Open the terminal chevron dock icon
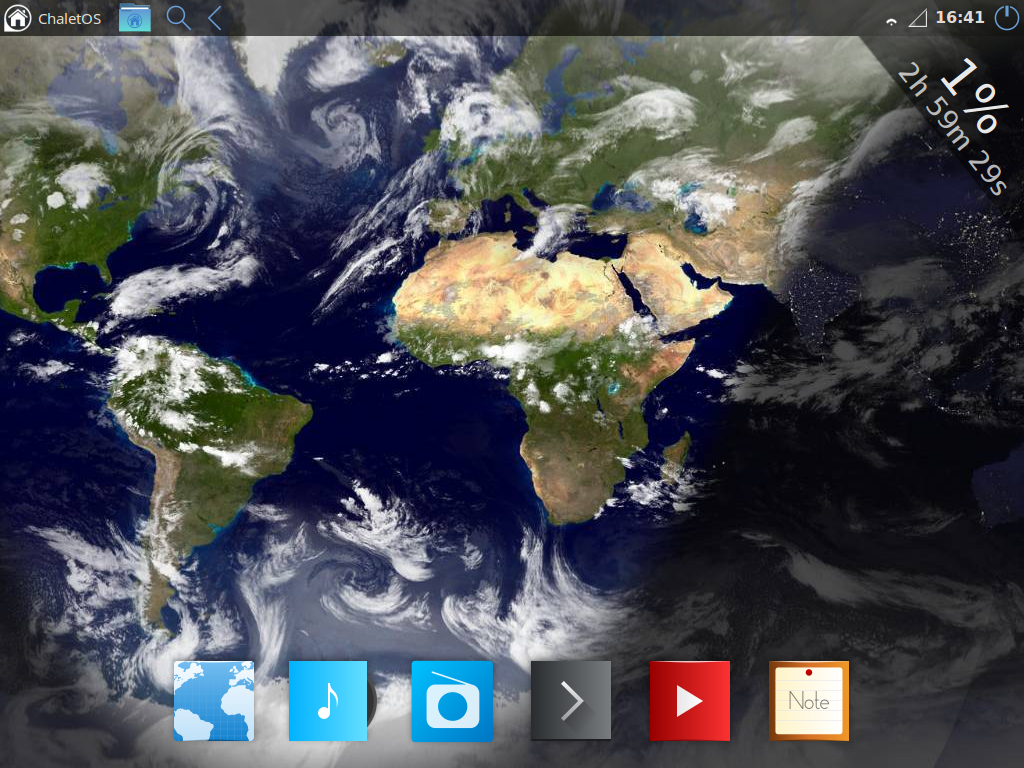 point(571,700)
